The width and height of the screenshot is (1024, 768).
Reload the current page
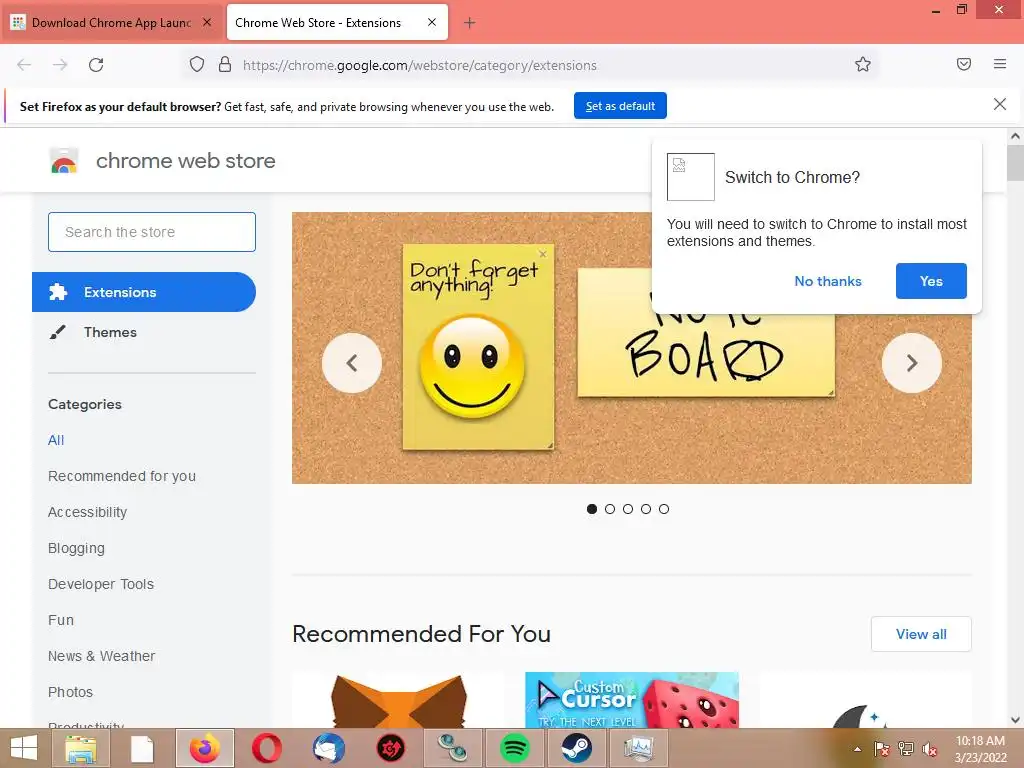(x=96, y=65)
